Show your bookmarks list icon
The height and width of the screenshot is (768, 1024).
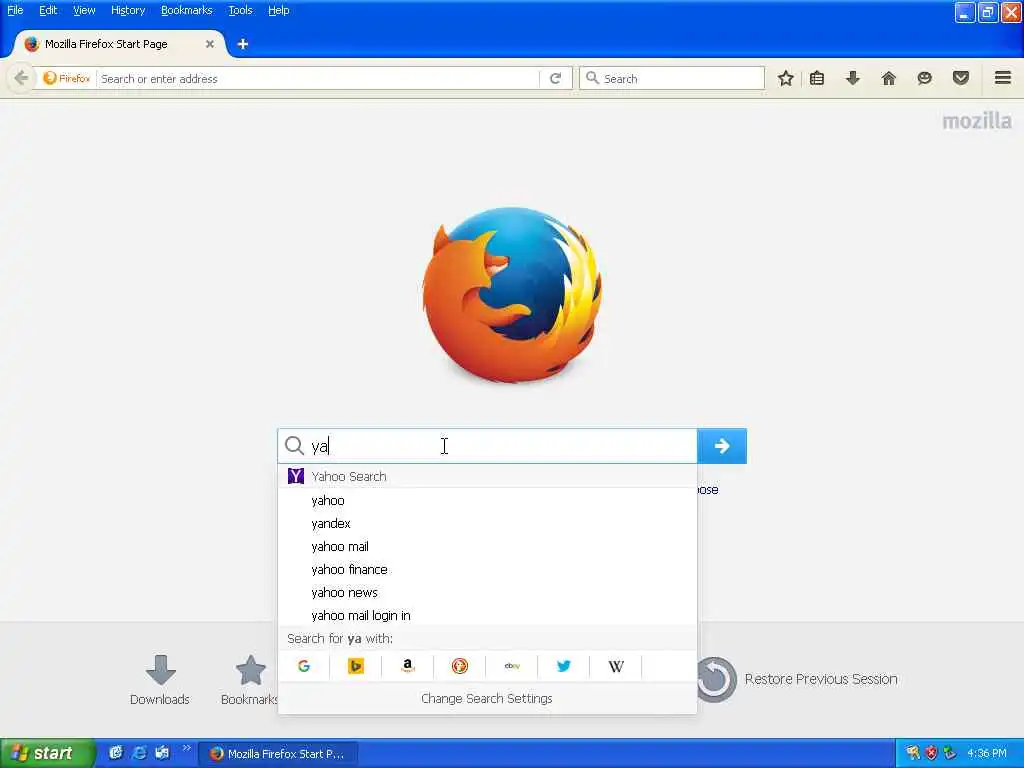(x=817, y=78)
